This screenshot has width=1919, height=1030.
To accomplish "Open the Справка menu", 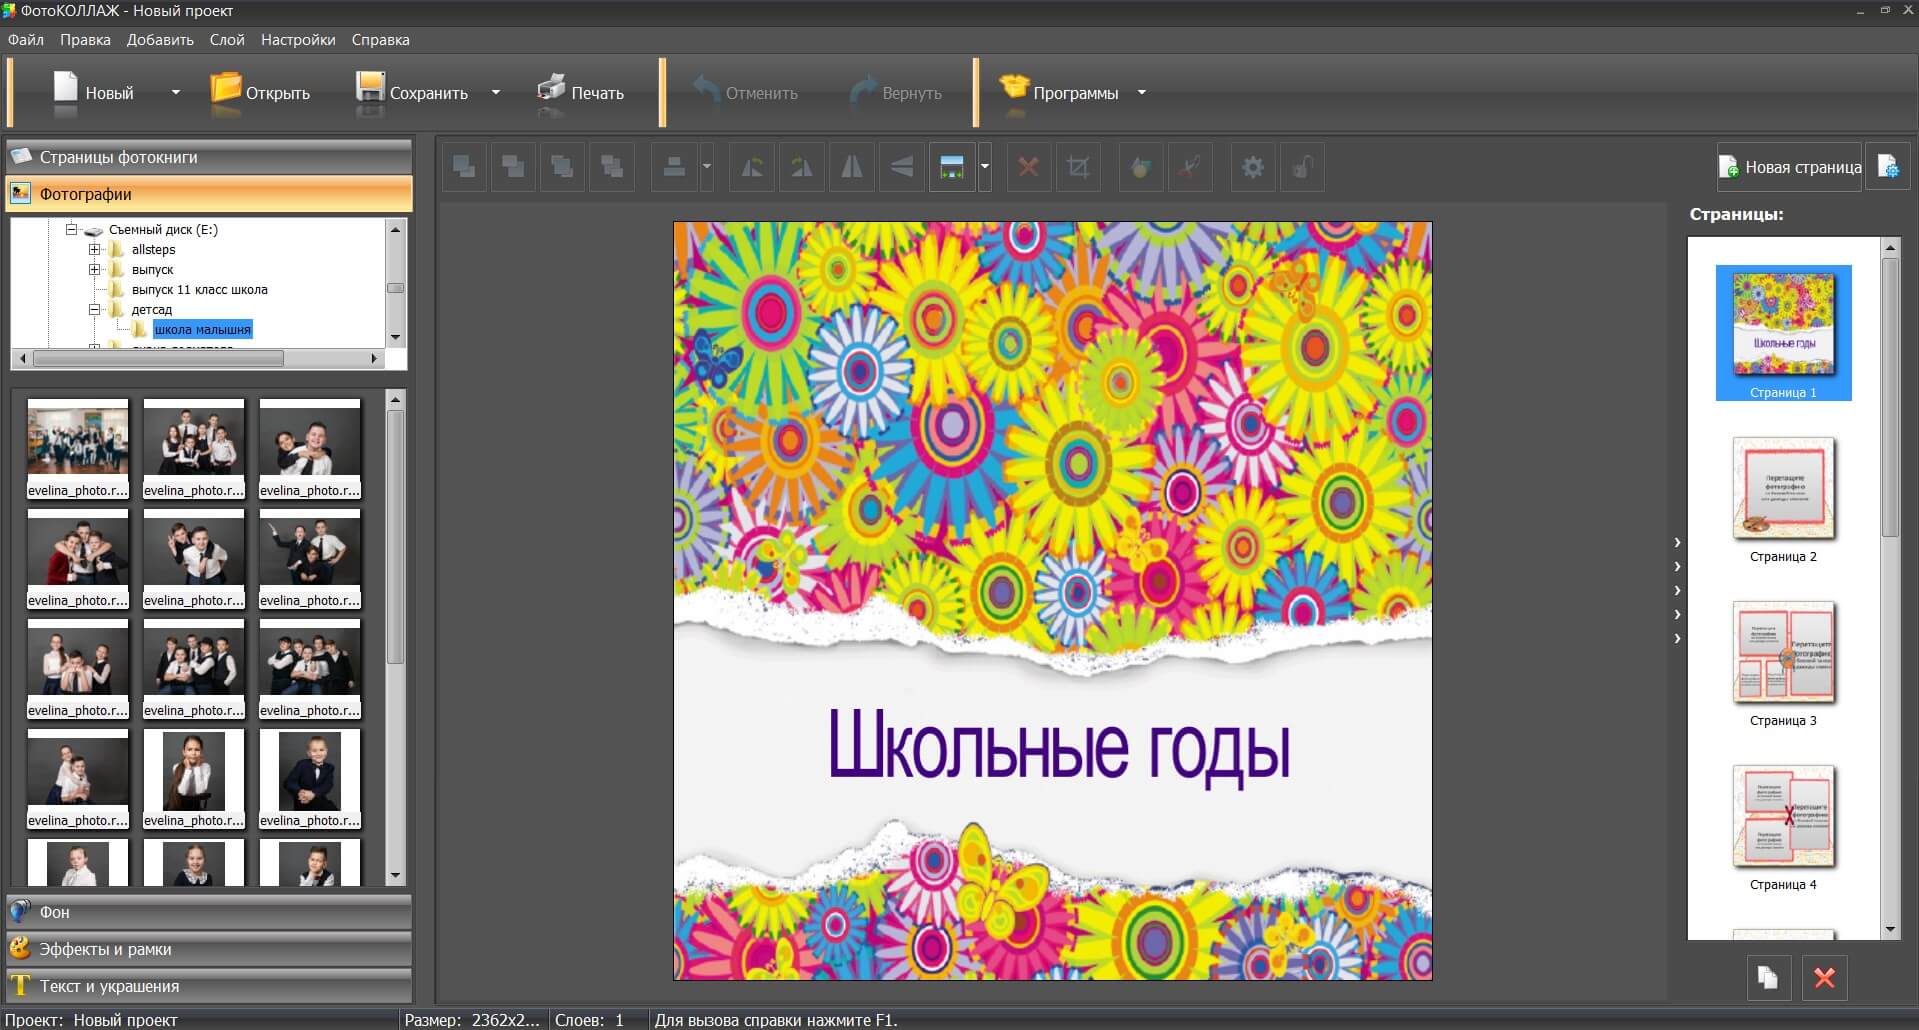I will (380, 40).
